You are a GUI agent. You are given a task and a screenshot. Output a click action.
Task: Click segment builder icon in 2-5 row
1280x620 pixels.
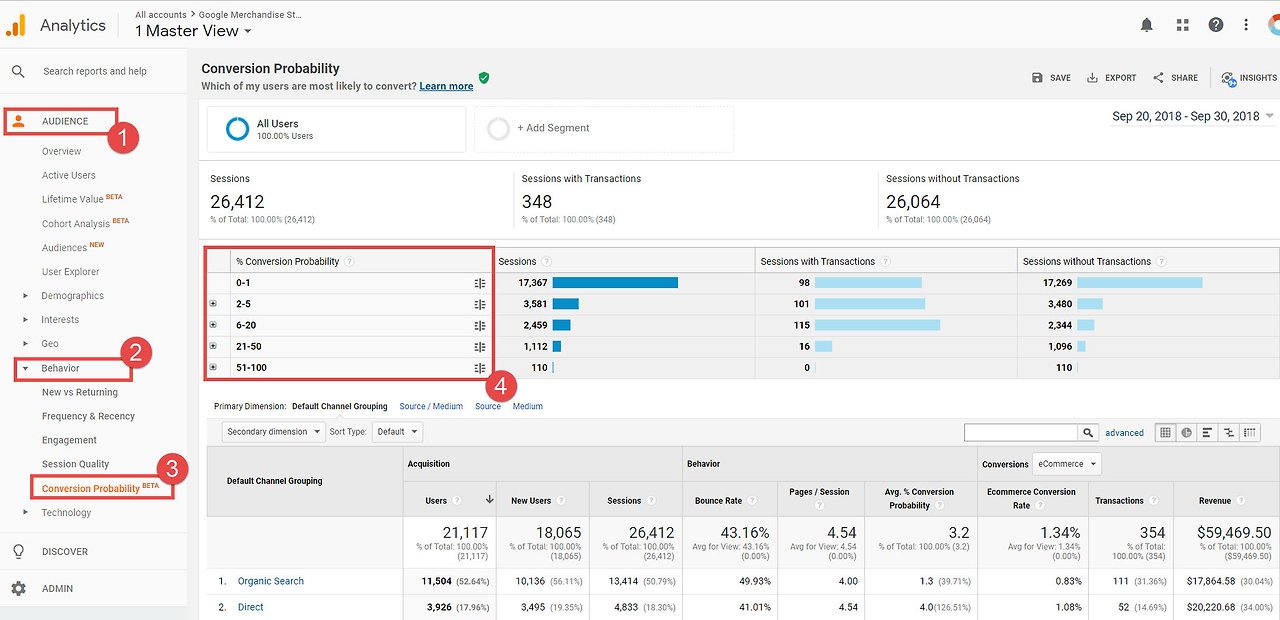click(x=480, y=304)
